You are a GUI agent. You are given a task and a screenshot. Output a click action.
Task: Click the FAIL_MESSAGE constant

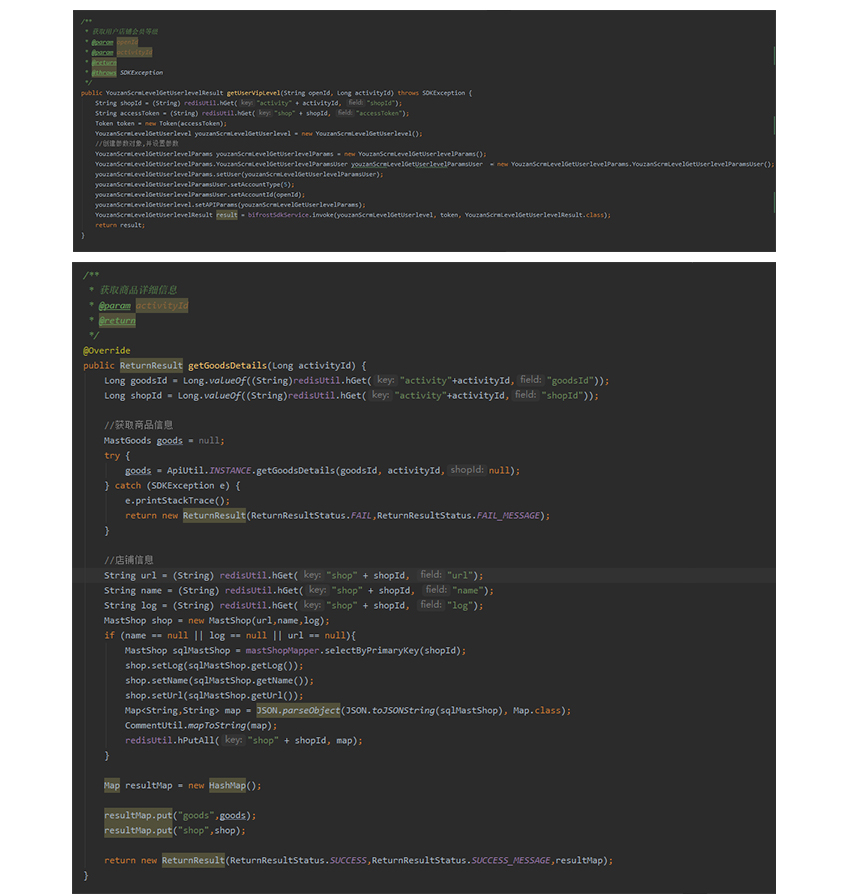click(x=510, y=516)
